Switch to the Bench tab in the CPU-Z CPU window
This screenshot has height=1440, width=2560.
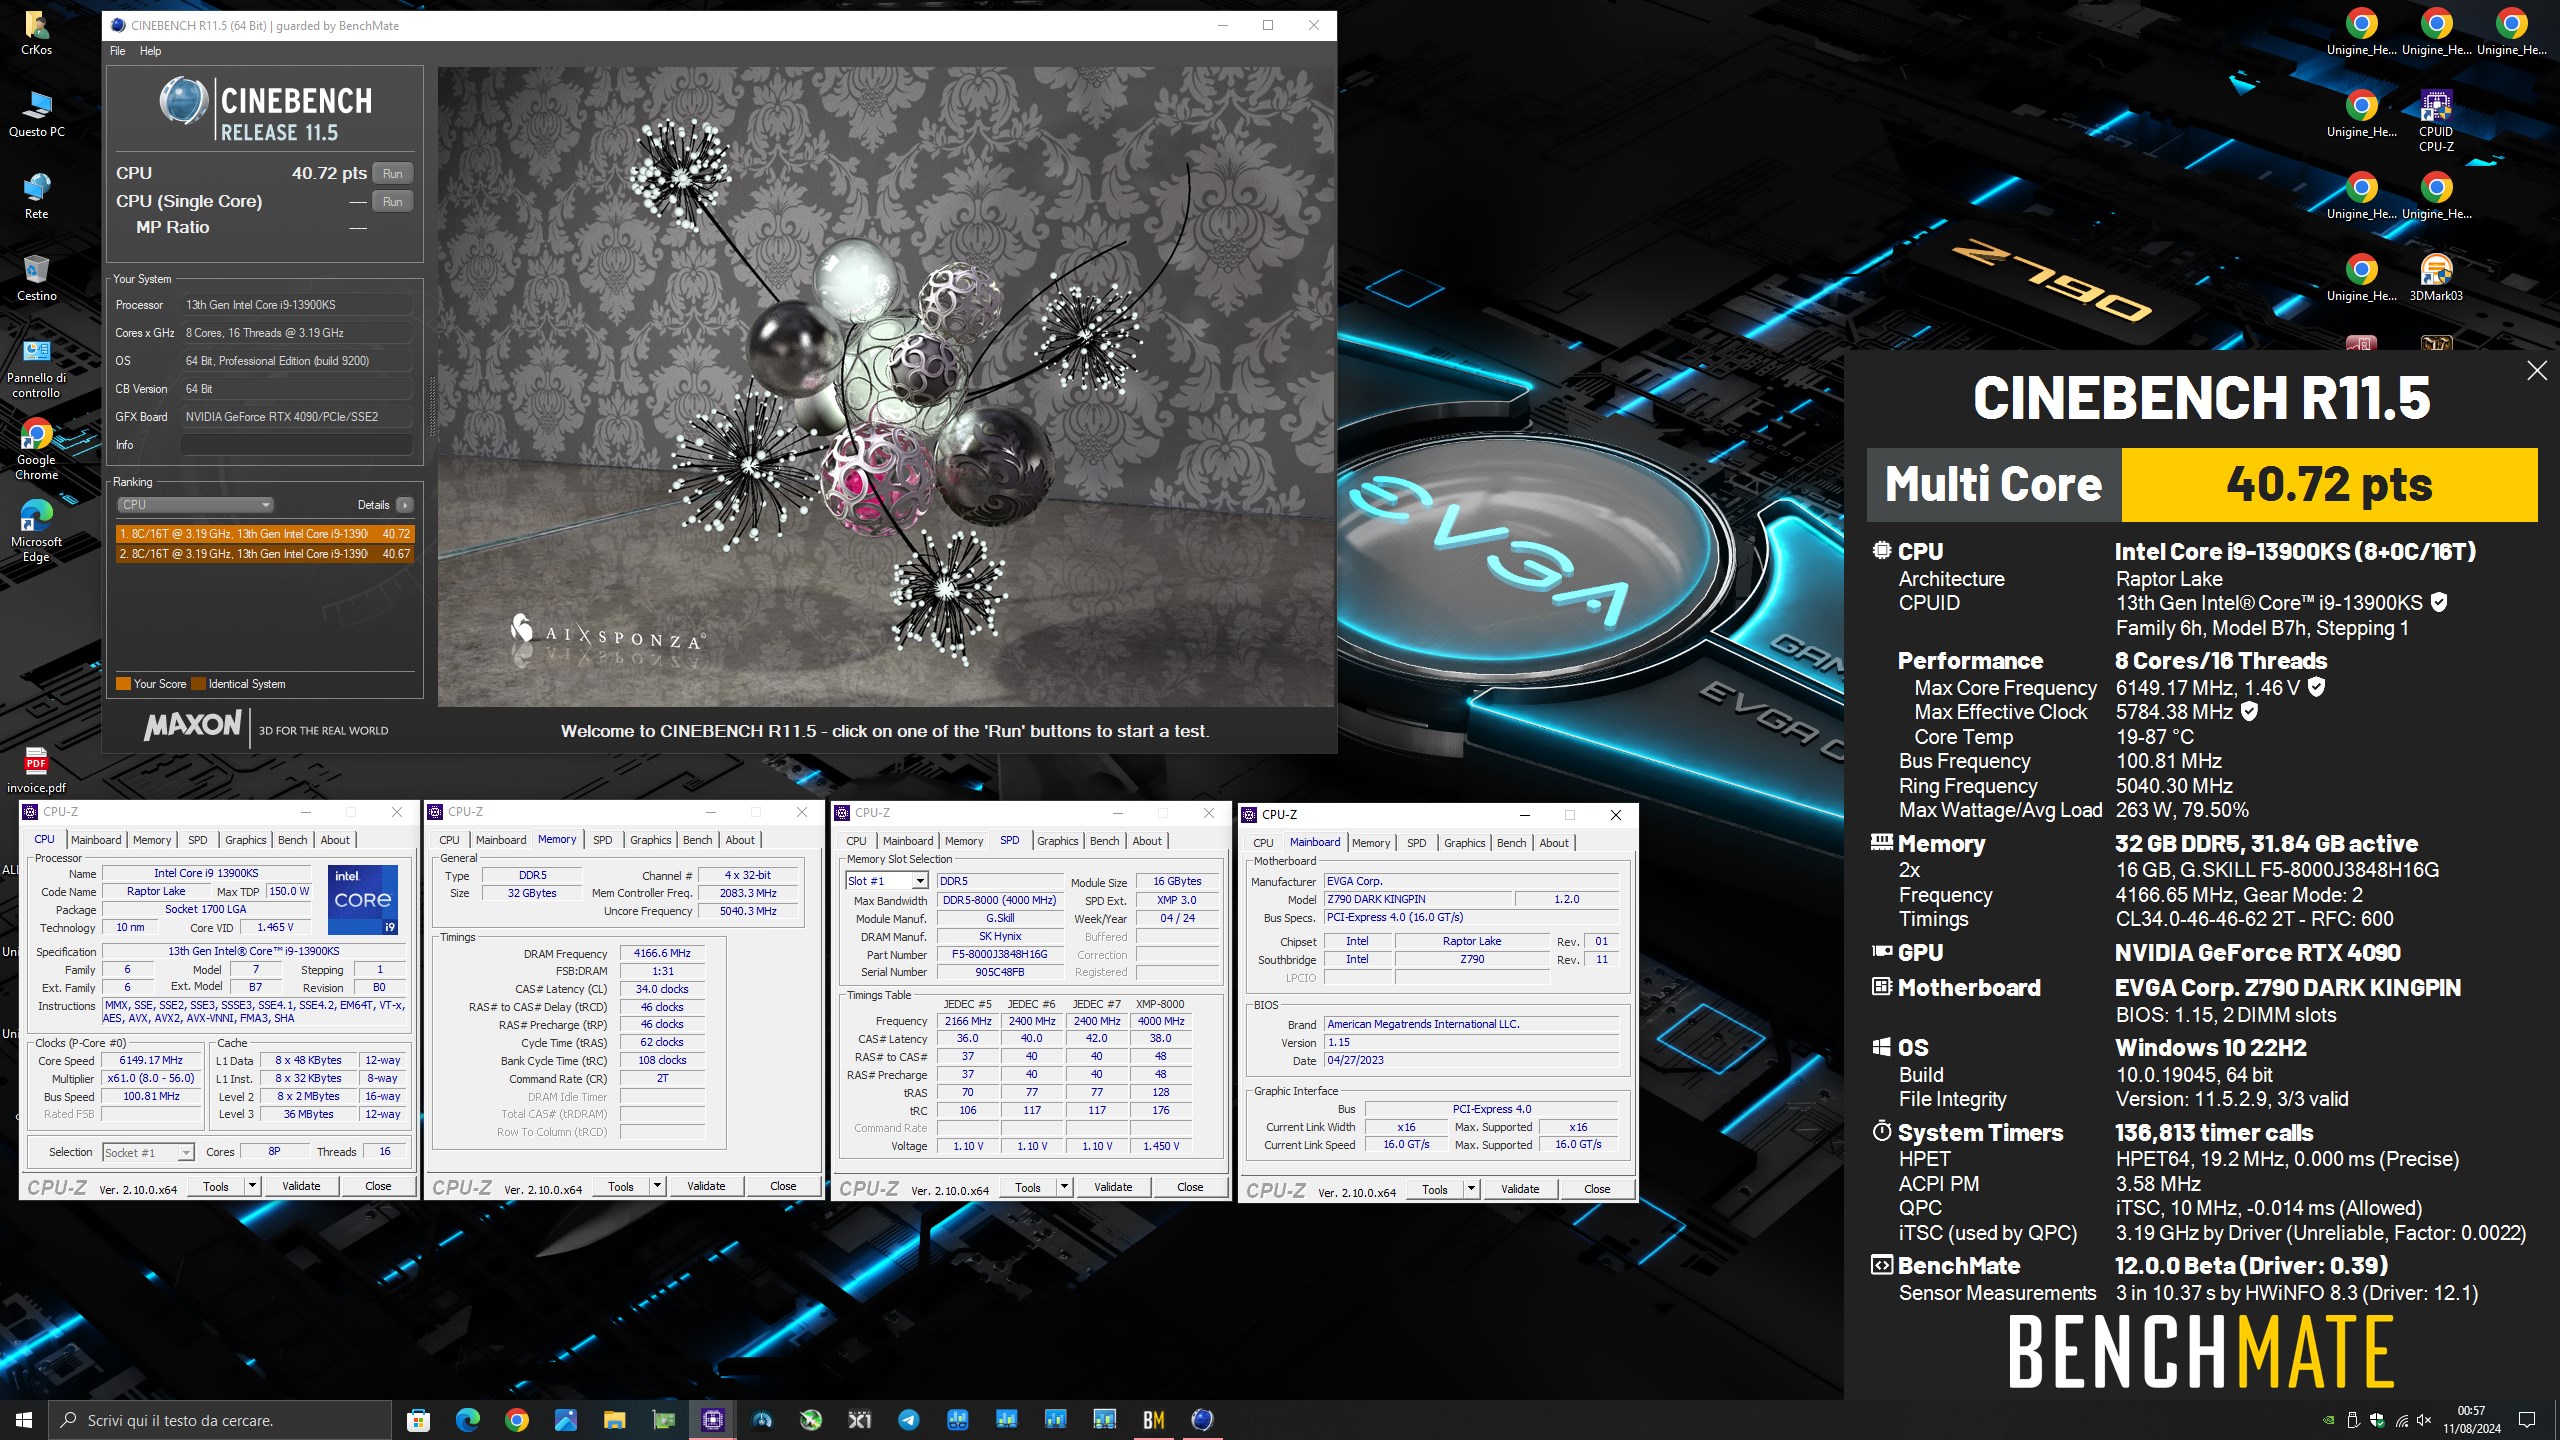click(x=292, y=840)
